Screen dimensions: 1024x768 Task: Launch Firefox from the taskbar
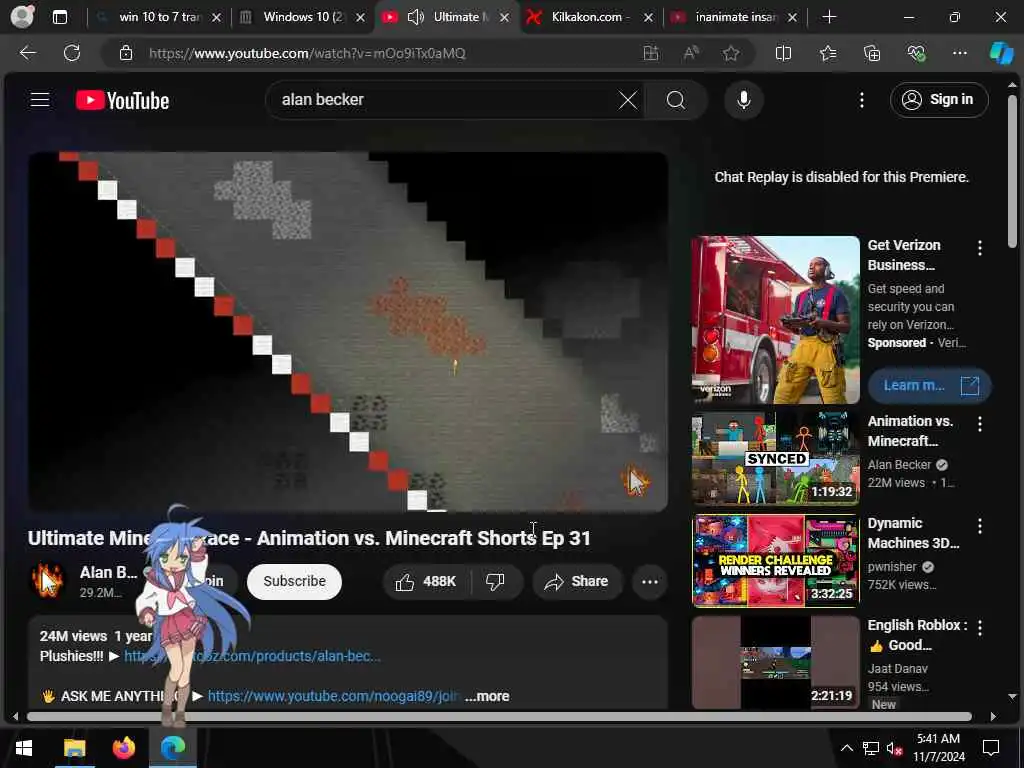[x=123, y=748]
